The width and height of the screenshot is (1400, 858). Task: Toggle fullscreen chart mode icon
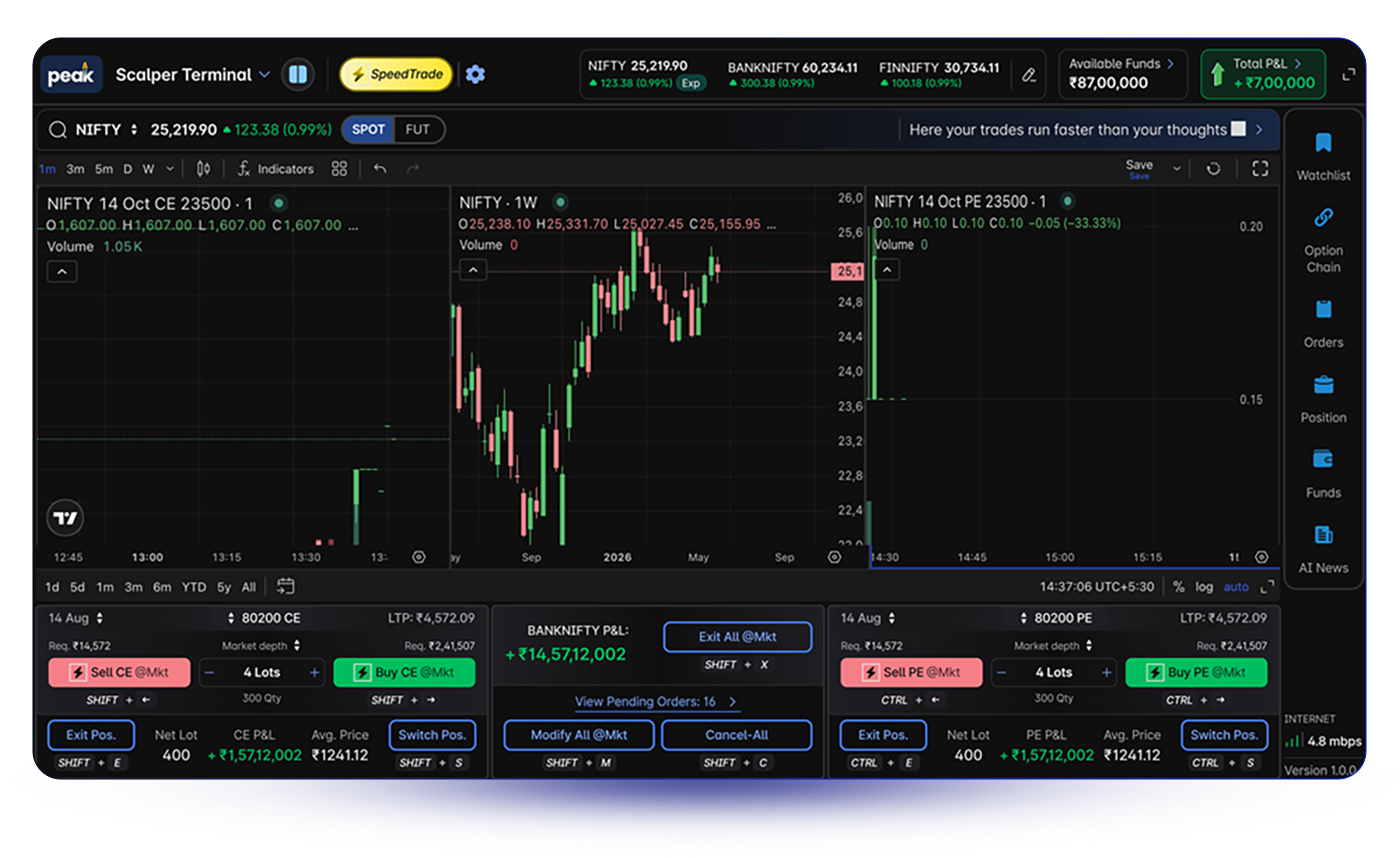click(1260, 169)
